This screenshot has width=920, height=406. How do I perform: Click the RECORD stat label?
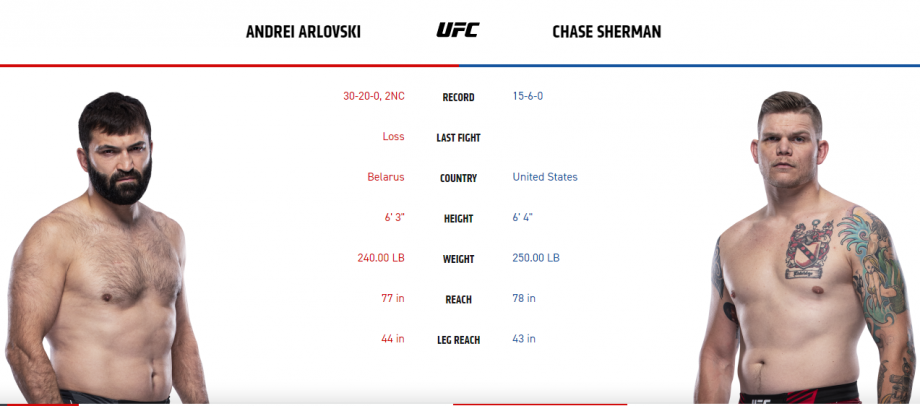pyautogui.click(x=458, y=97)
